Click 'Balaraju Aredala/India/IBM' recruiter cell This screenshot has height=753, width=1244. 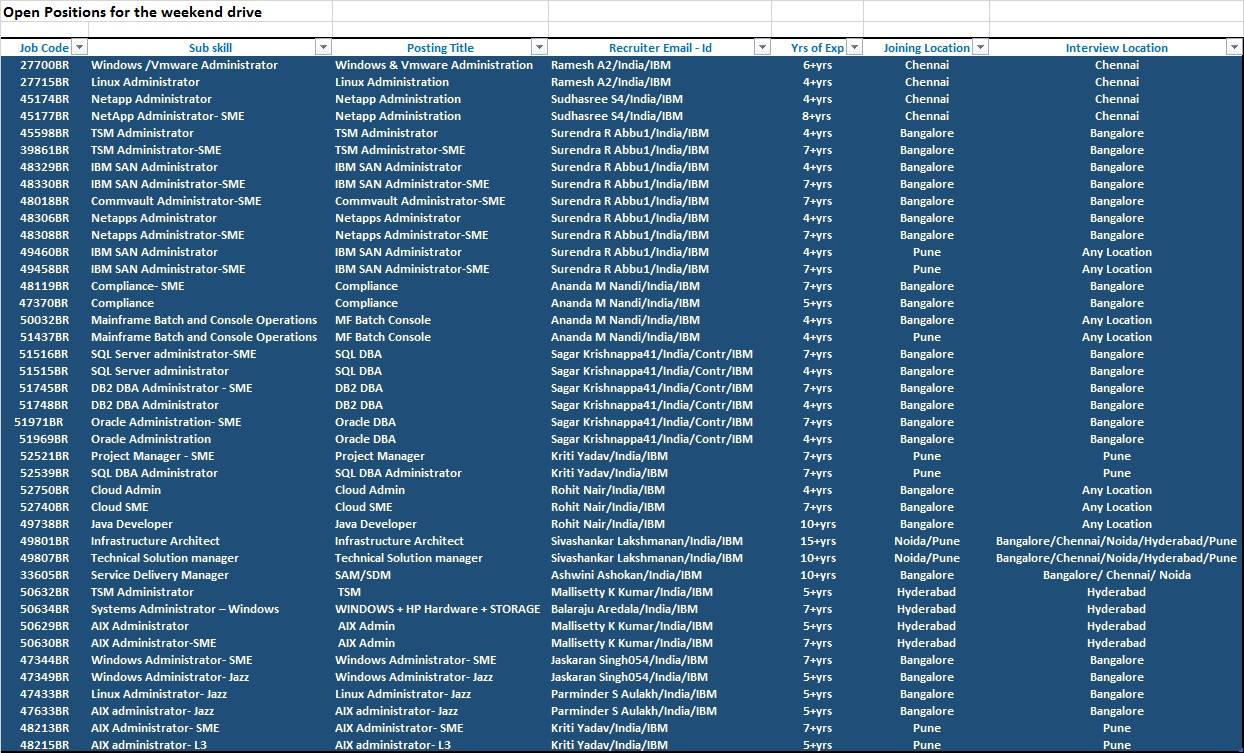[x=624, y=609]
